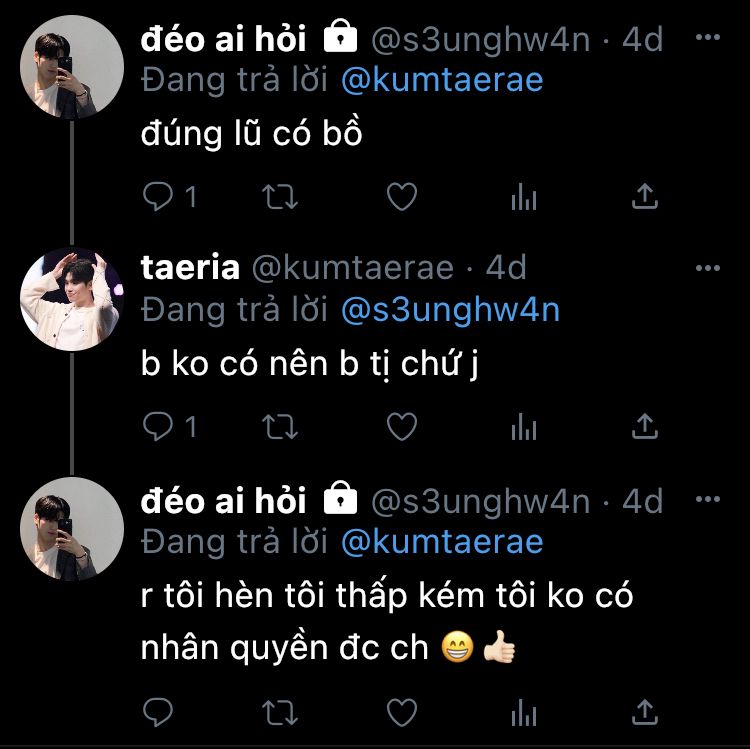Screen dimensions: 750x749
Task: Reply to the "đúng lũ có bồ" tweet
Action: (159, 197)
